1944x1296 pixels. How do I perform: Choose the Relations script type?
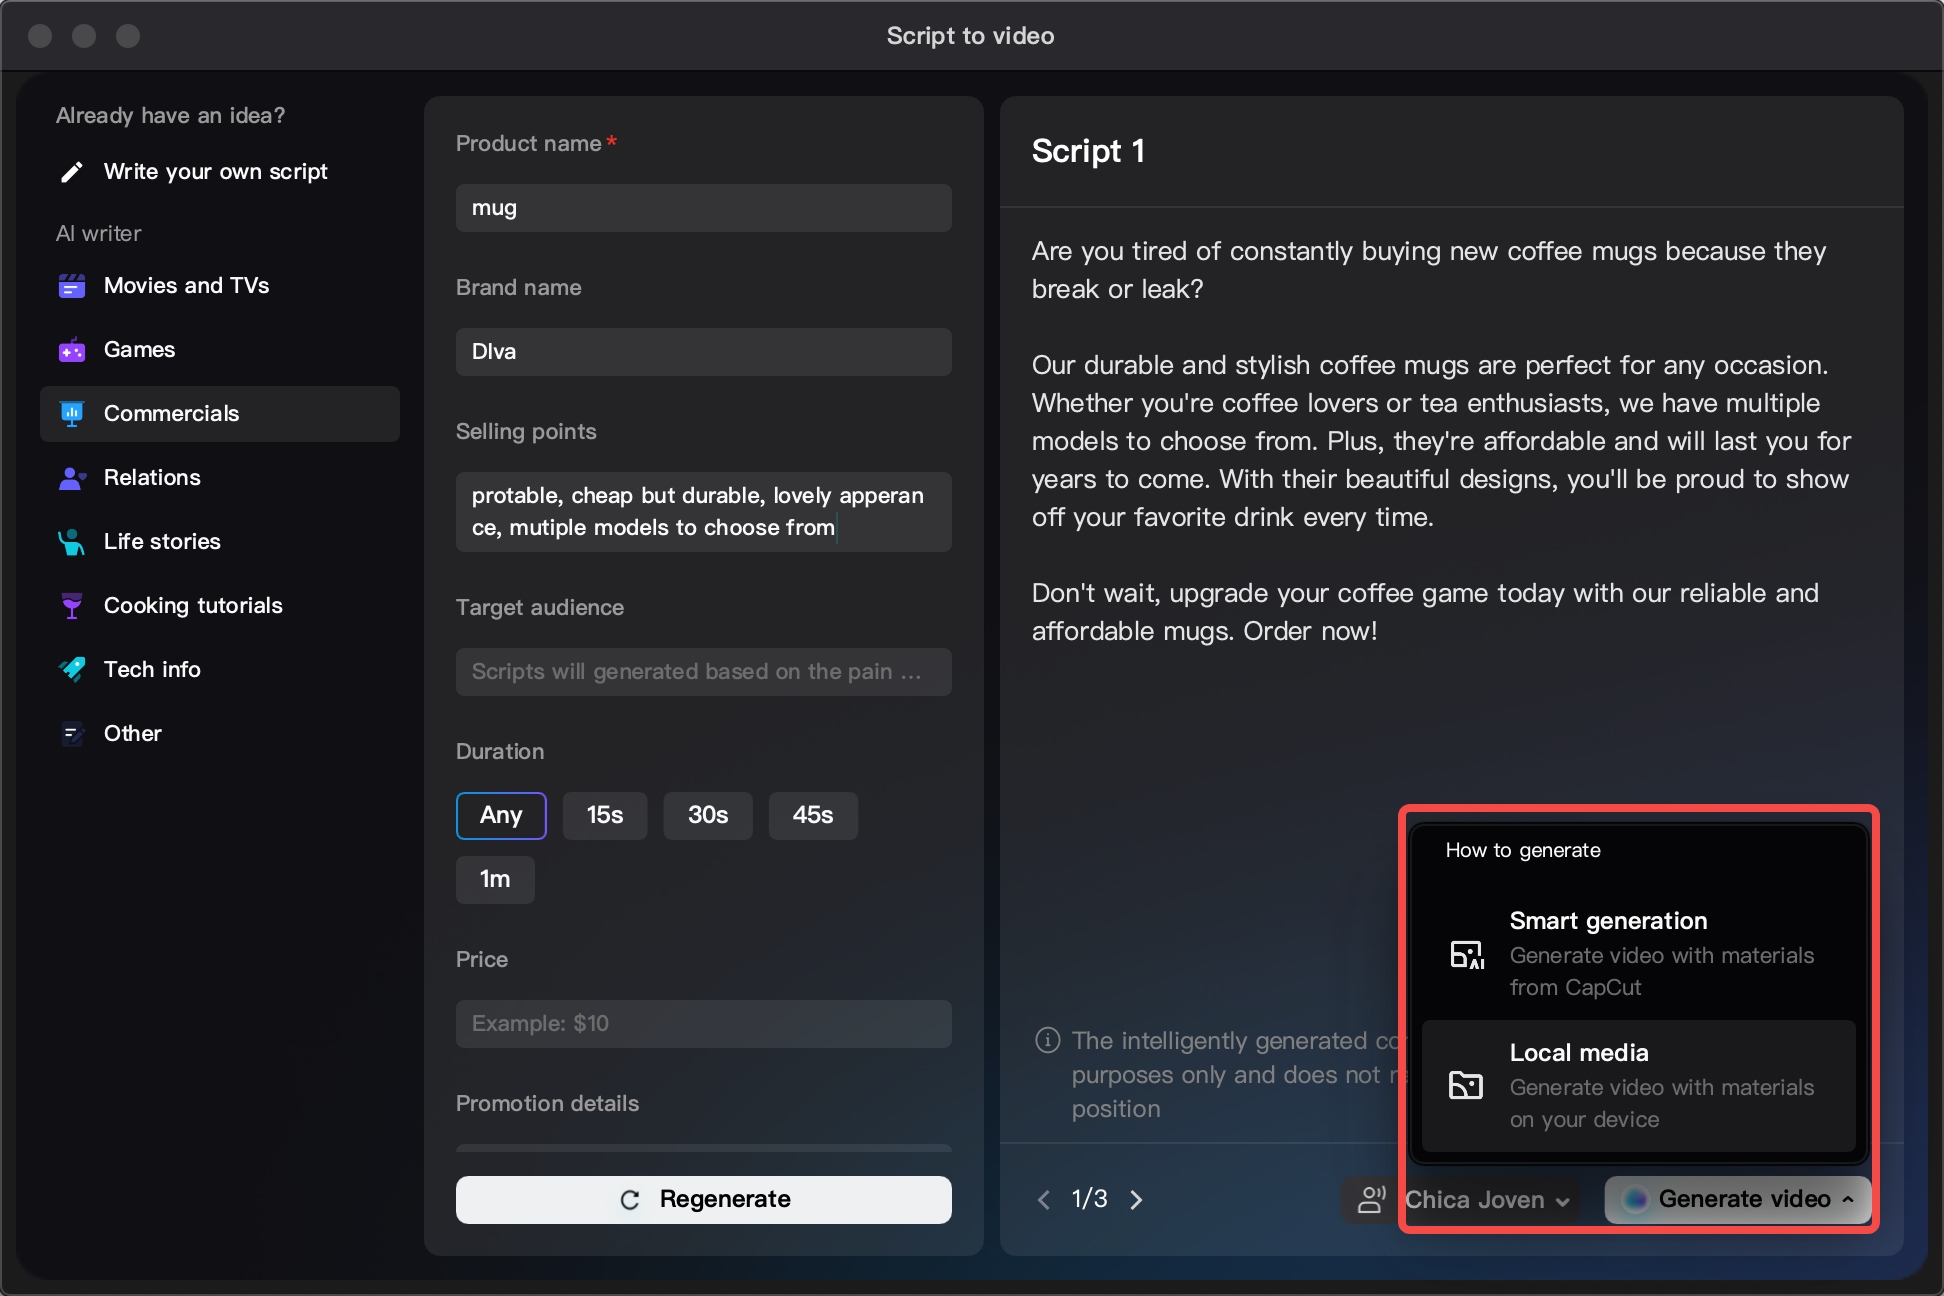(151, 477)
